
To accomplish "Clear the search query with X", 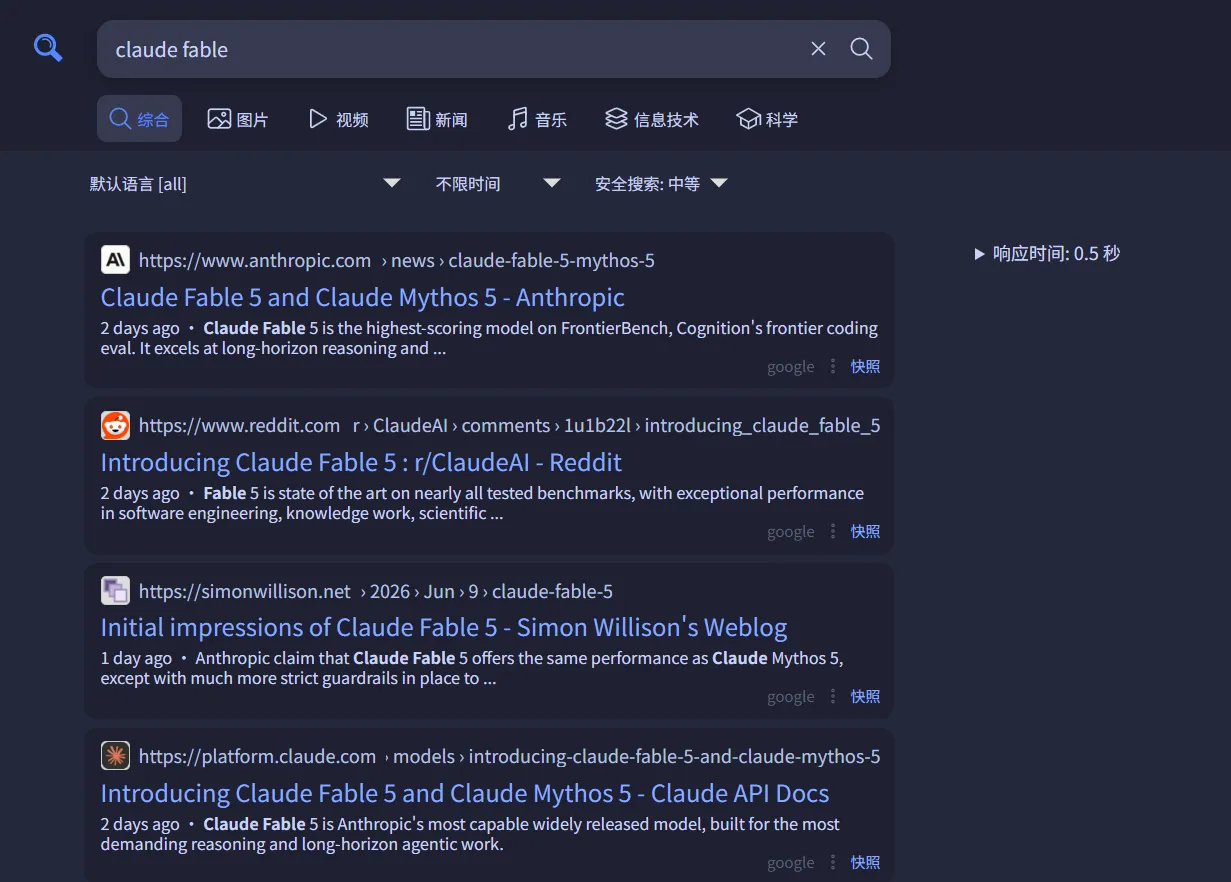I will (818, 49).
